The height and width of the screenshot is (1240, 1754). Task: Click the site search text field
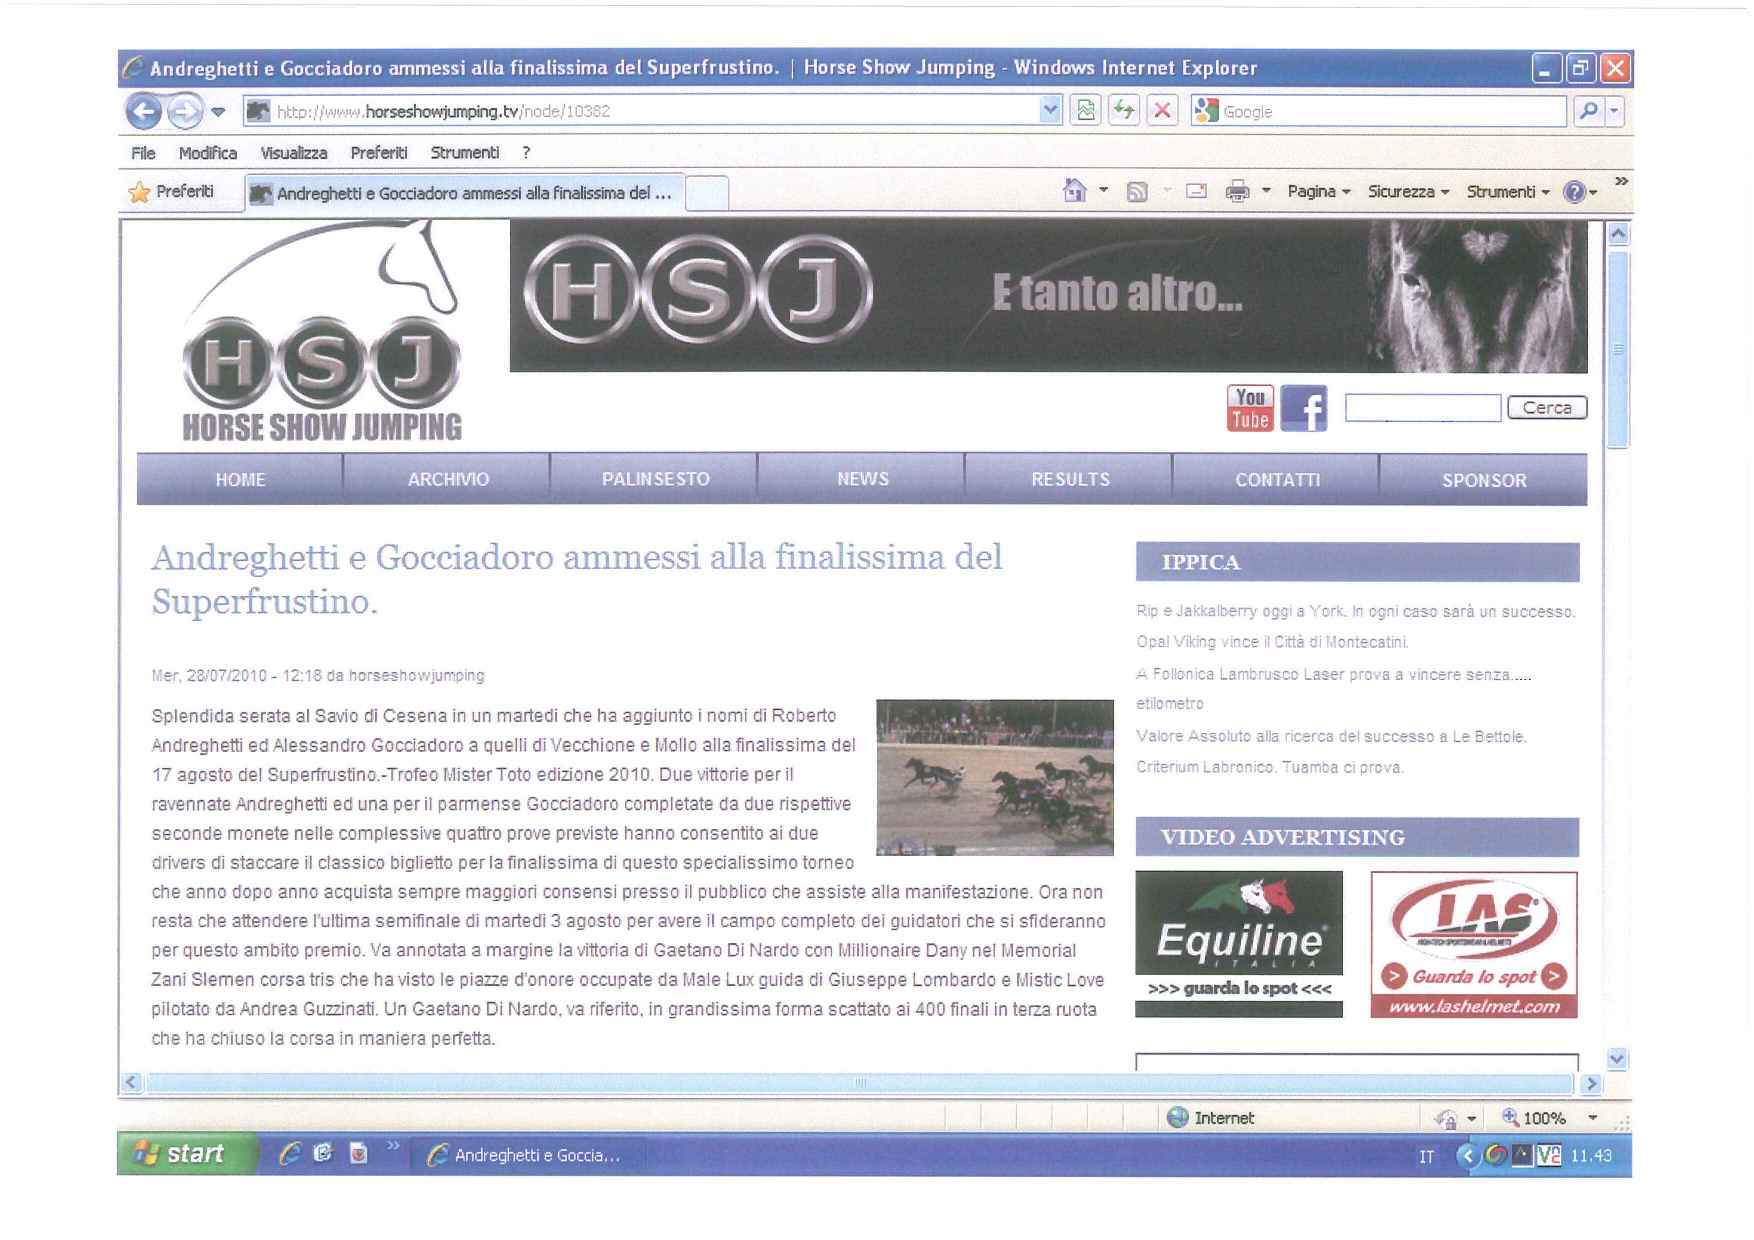point(1423,408)
